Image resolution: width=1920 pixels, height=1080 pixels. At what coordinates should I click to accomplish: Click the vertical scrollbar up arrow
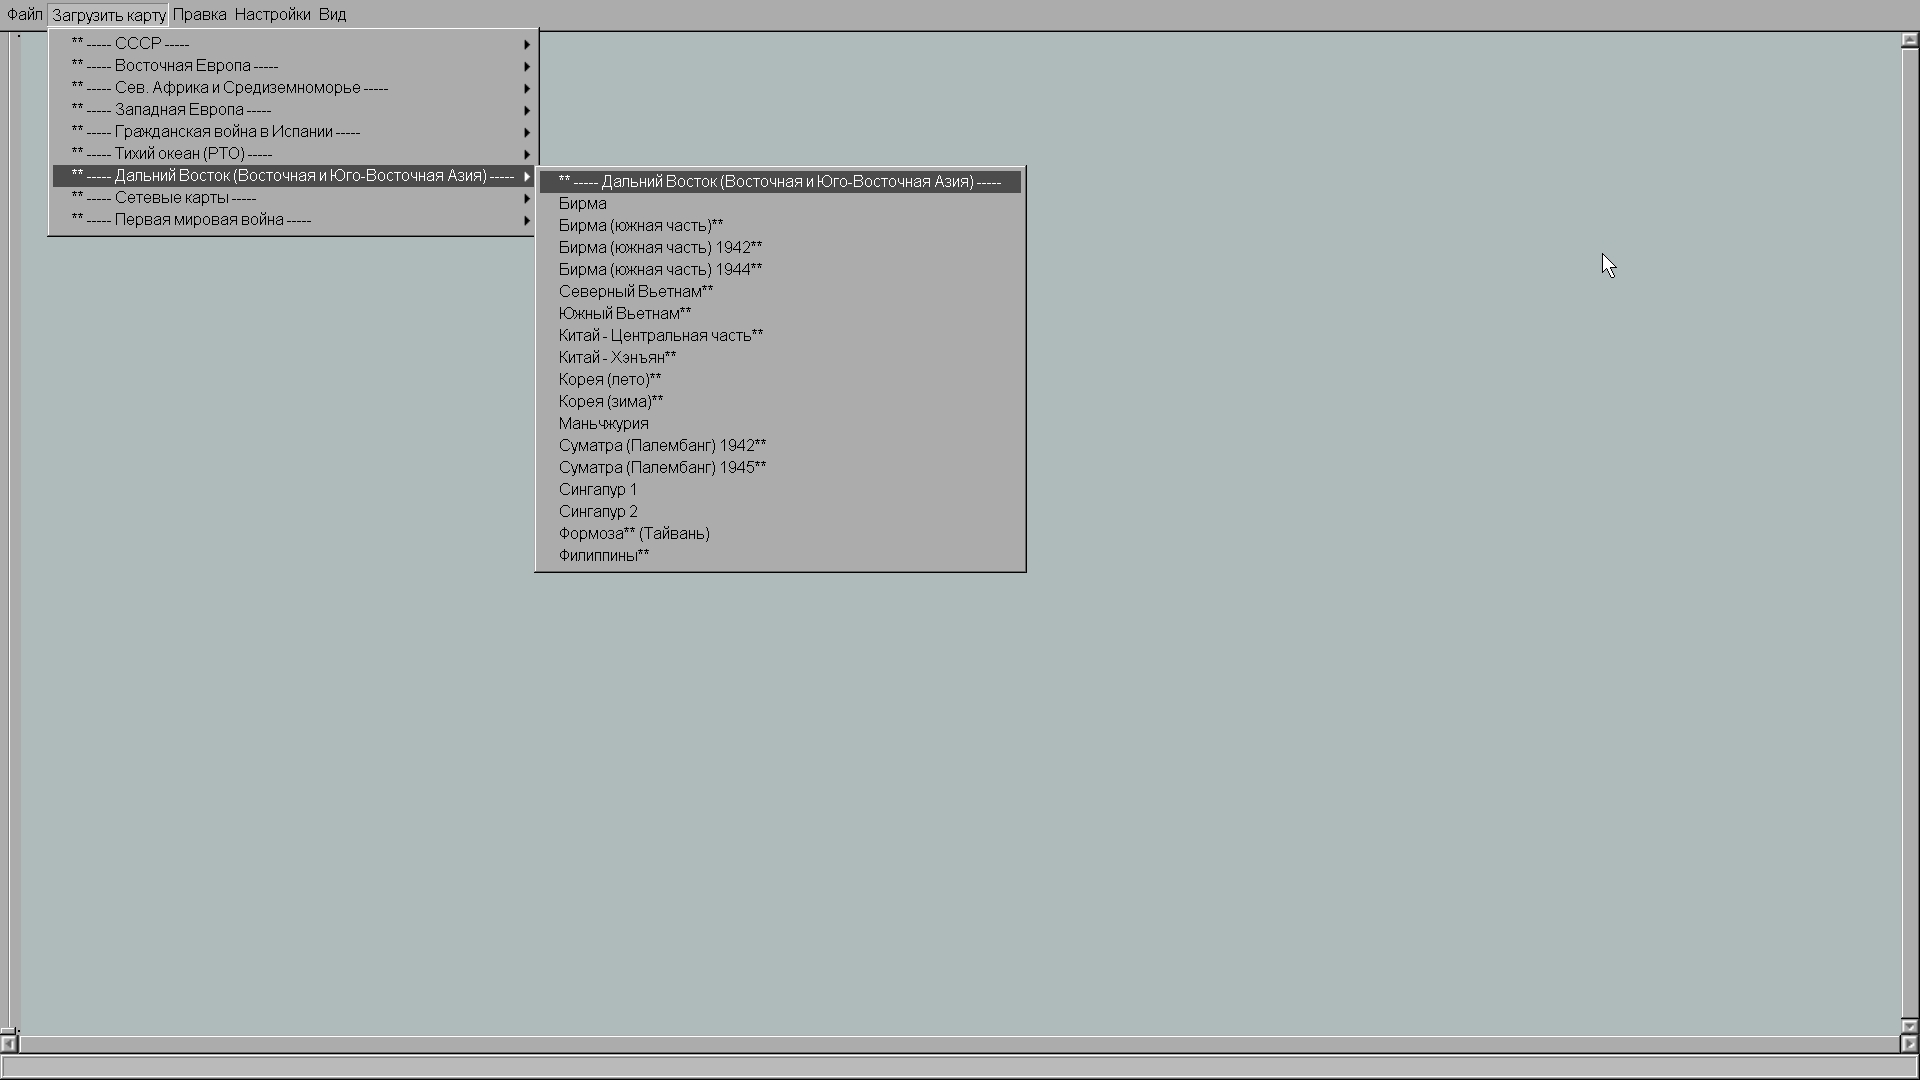coord(1909,41)
